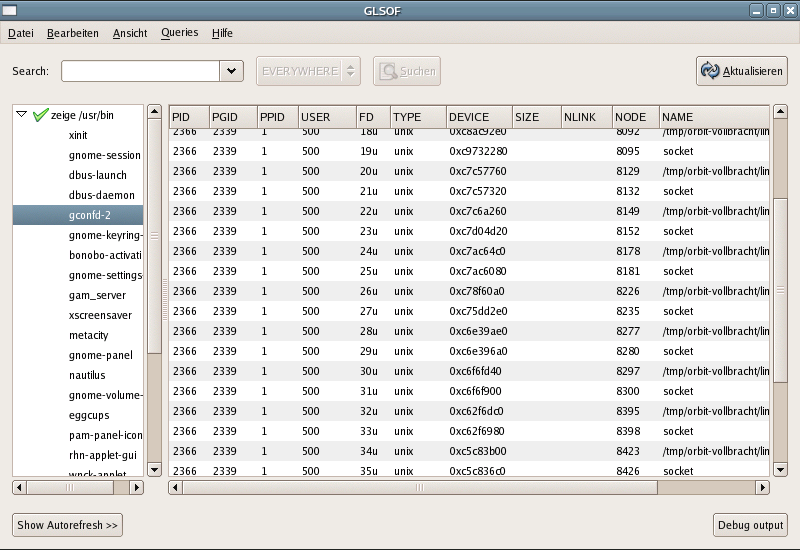Click the process tree vertical scrollbar thumb
The image size is (800, 550).
154,236
